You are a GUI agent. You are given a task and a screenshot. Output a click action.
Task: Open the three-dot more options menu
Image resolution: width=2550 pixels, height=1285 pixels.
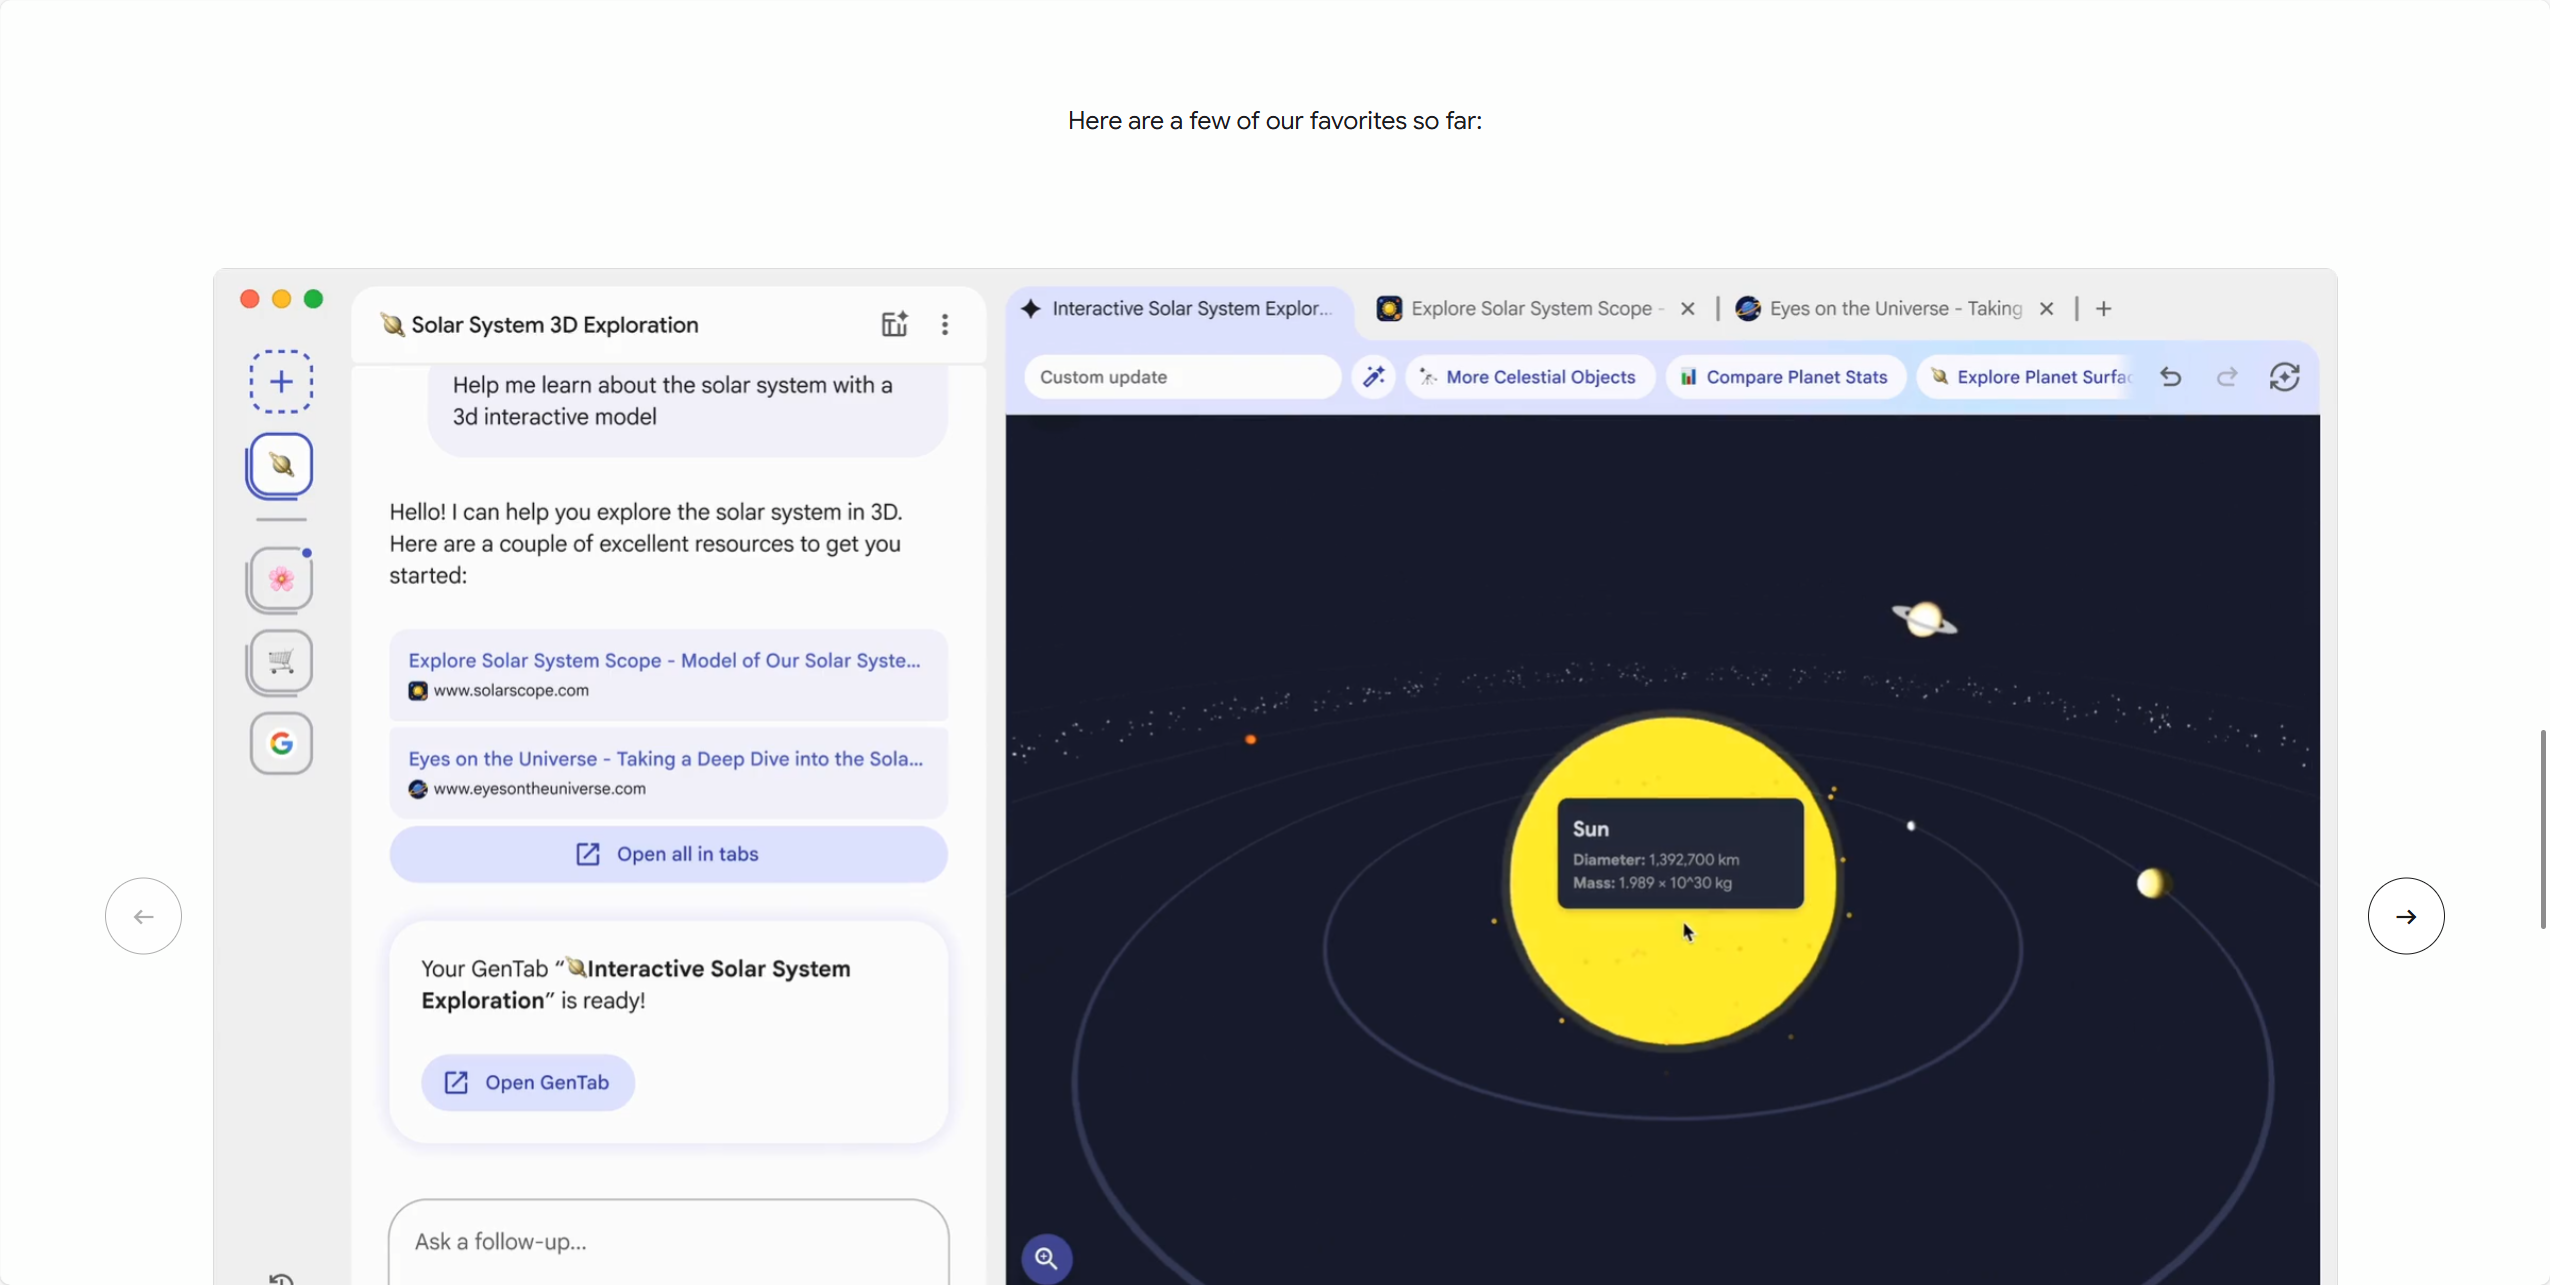945,324
